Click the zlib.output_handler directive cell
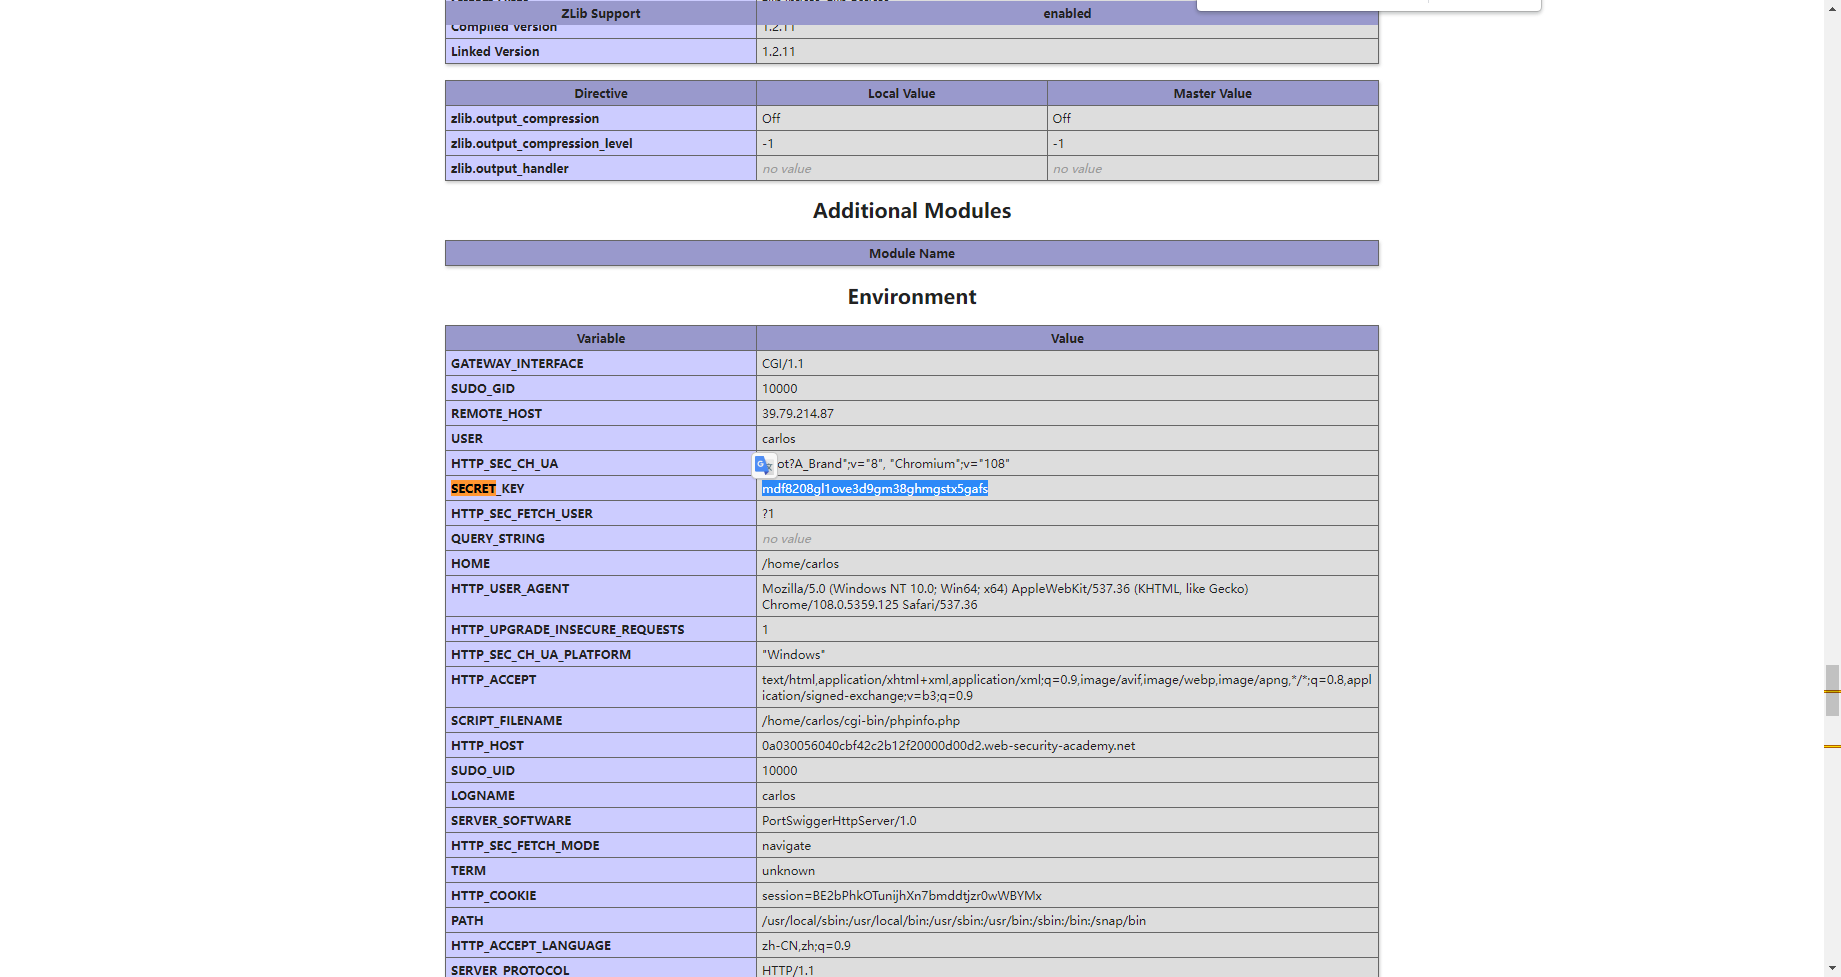Viewport: 1841px width, 977px height. coord(601,169)
